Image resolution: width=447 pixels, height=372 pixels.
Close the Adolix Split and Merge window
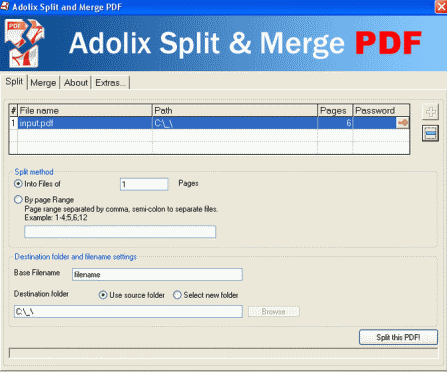pos(441,7)
